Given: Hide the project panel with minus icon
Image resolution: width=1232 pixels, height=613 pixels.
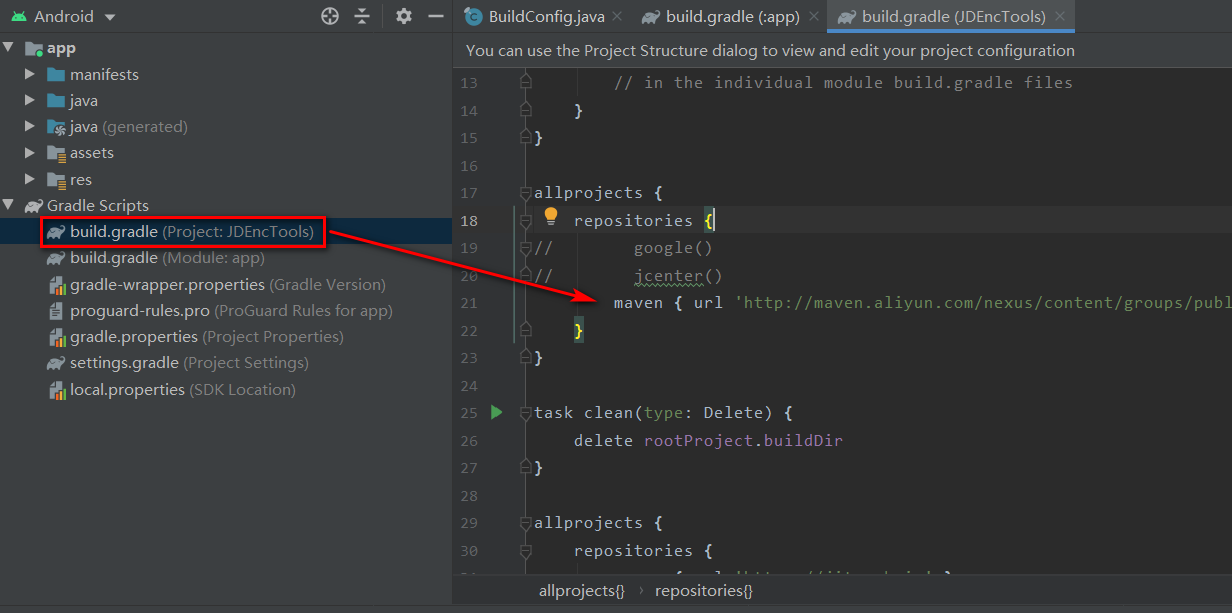Looking at the screenshot, I should pyautogui.click(x=435, y=16).
